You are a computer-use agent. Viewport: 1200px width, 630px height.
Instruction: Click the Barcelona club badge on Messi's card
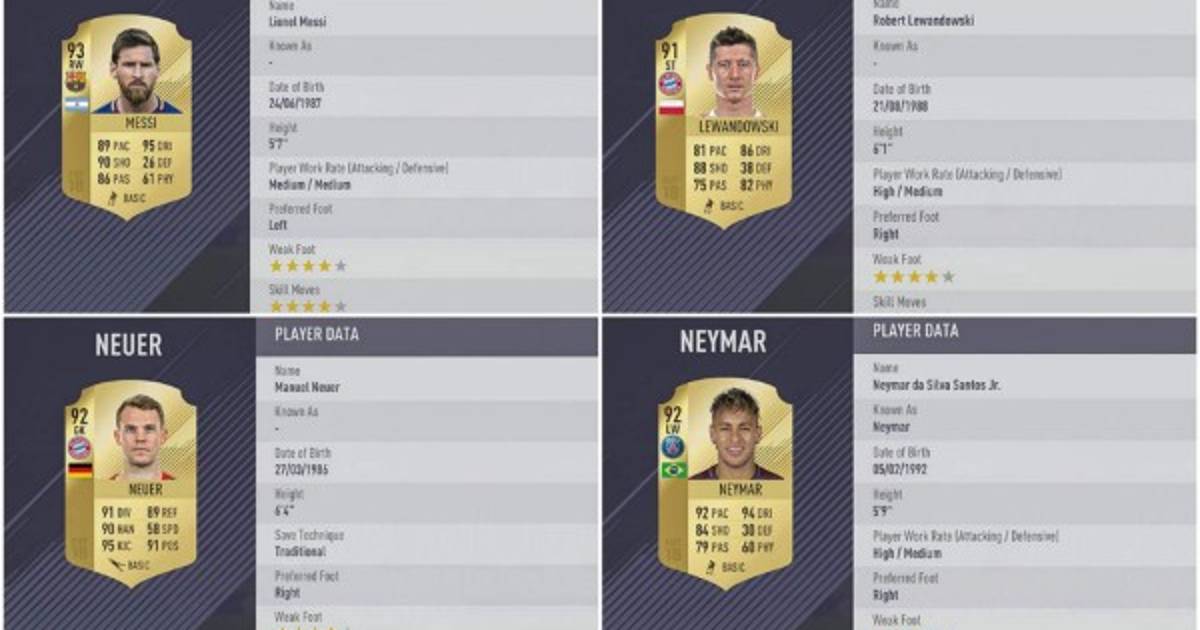pos(76,81)
